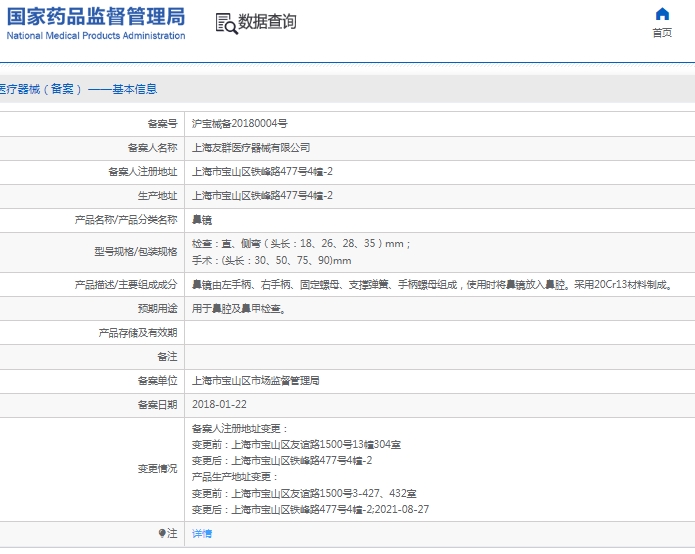Viewport: 695px width, 554px height.
Task: Select 变更前 address 友谊路1500号3-427、432室
Action: (304, 493)
